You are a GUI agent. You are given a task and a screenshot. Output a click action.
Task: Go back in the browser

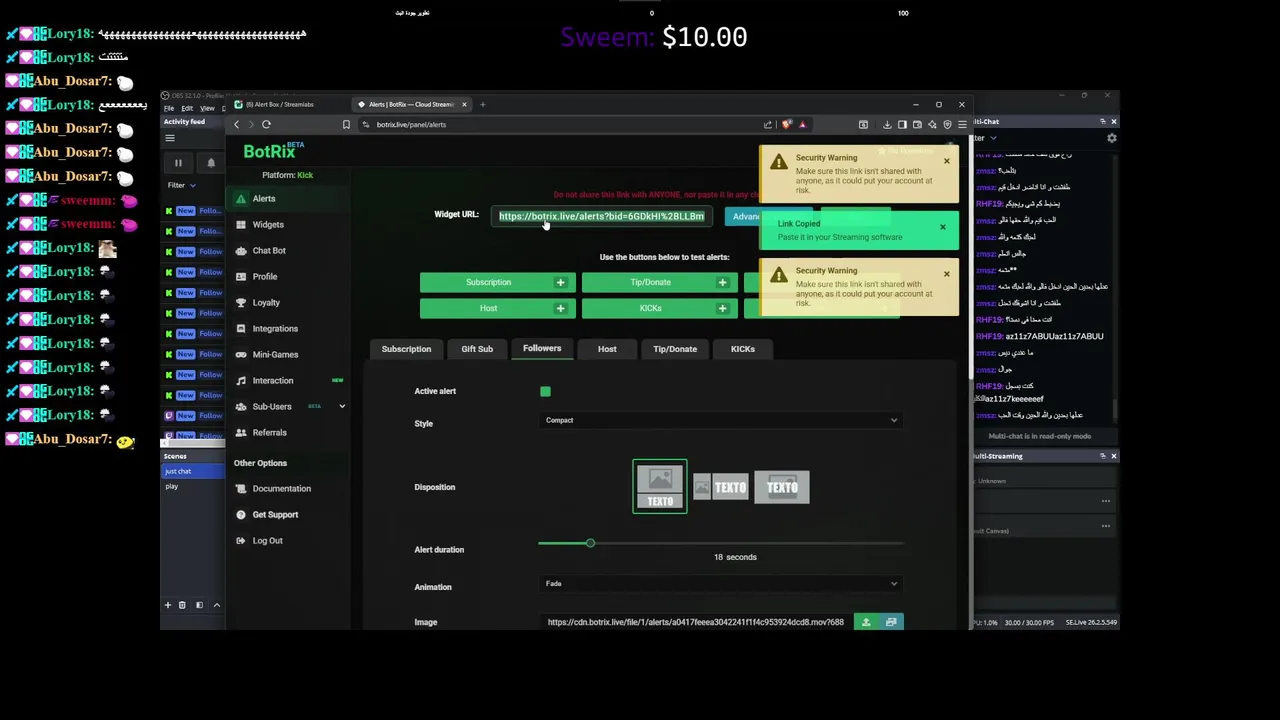(x=237, y=125)
